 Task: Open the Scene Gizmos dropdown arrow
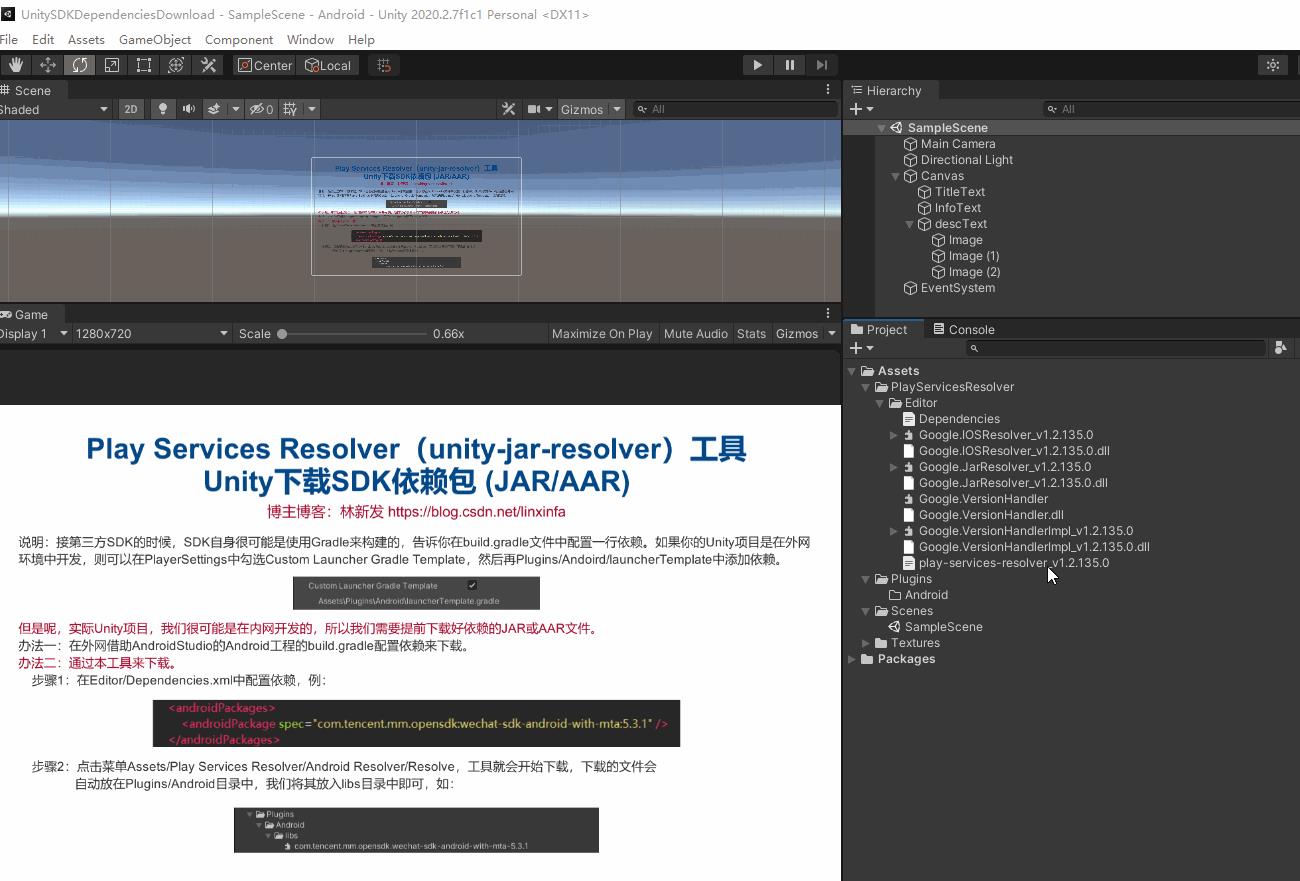point(617,109)
